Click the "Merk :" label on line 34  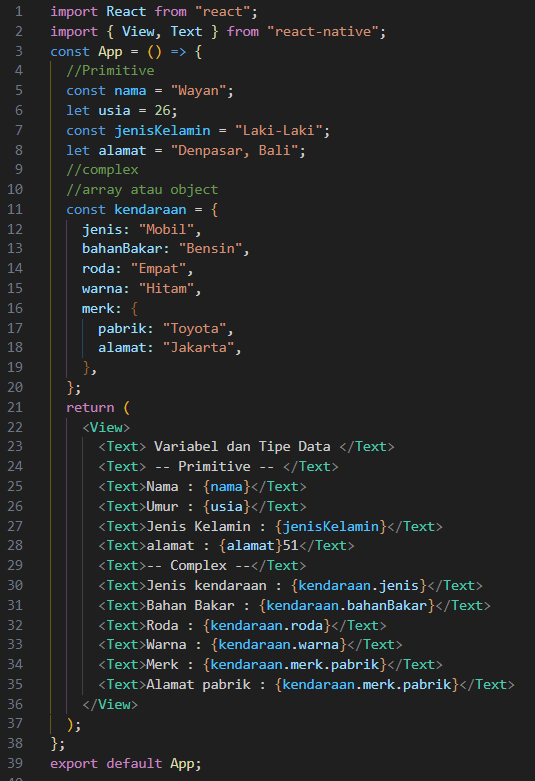[x=170, y=664]
